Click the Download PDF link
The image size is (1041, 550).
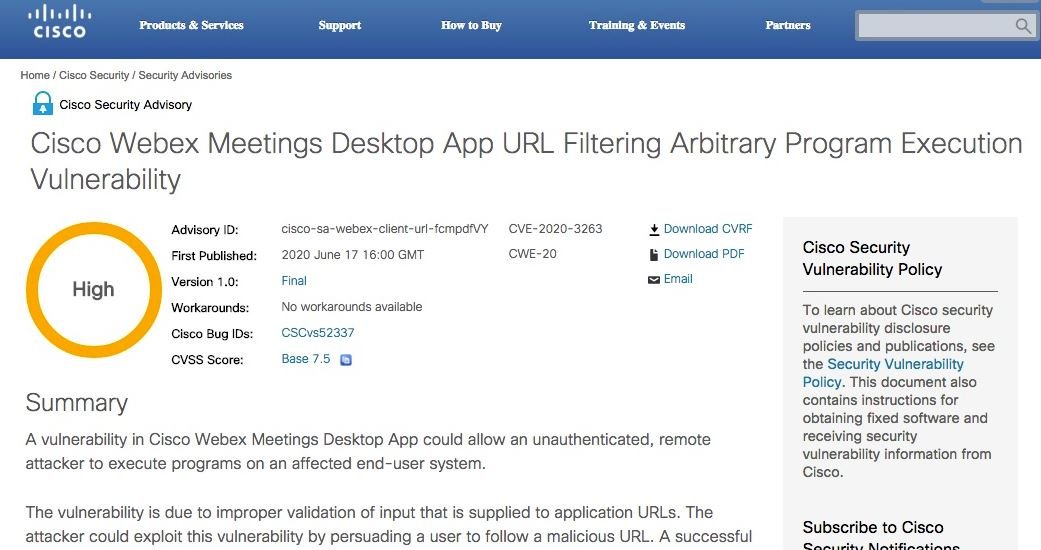click(x=704, y=254)
